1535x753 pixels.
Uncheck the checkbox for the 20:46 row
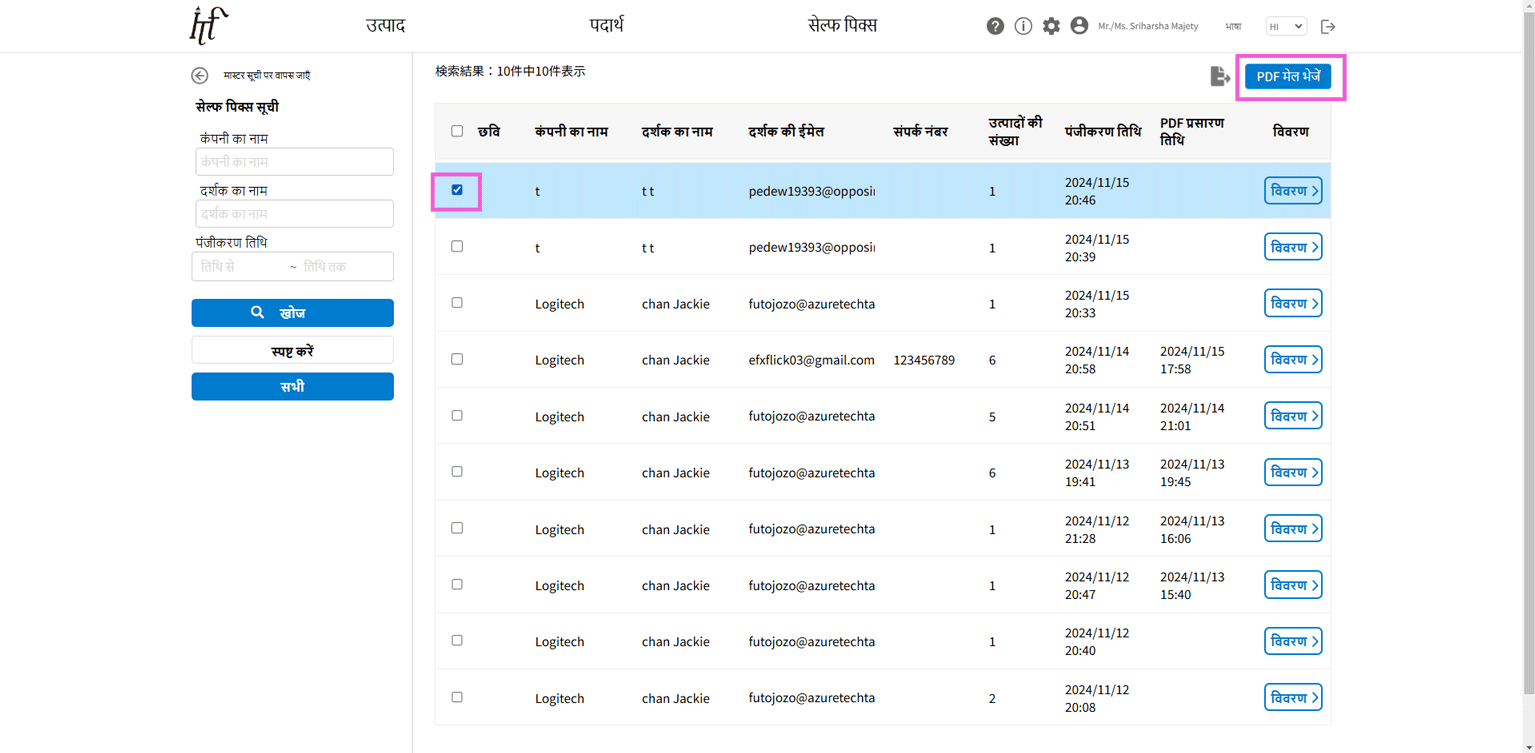click(457, 190)
